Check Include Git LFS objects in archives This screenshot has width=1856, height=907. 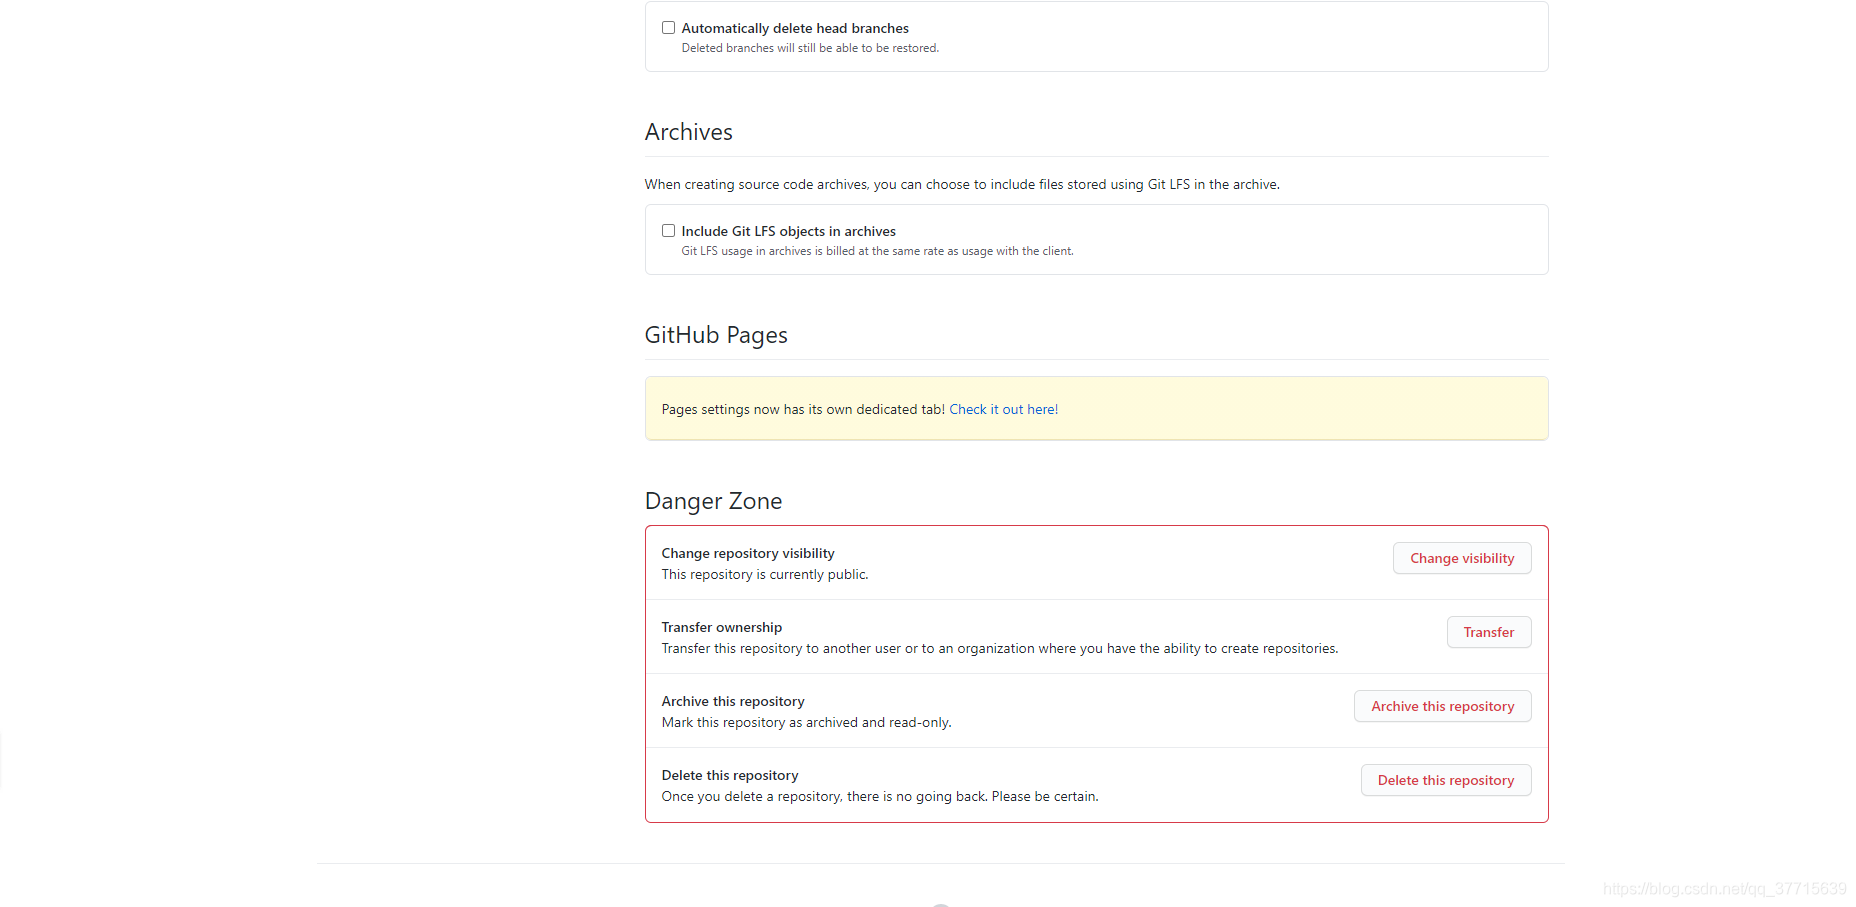668,231
